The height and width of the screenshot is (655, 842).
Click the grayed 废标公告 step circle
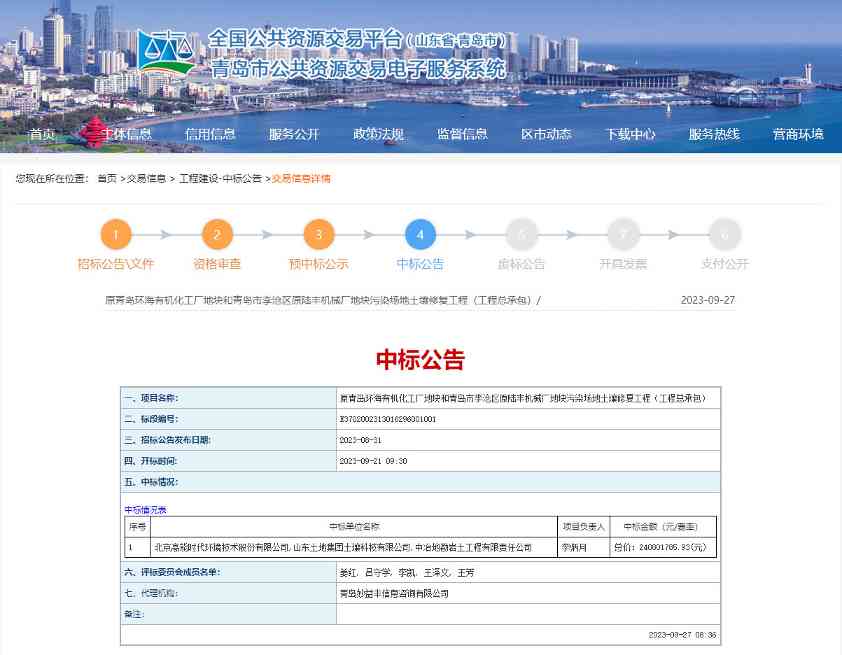click(522, 235)
